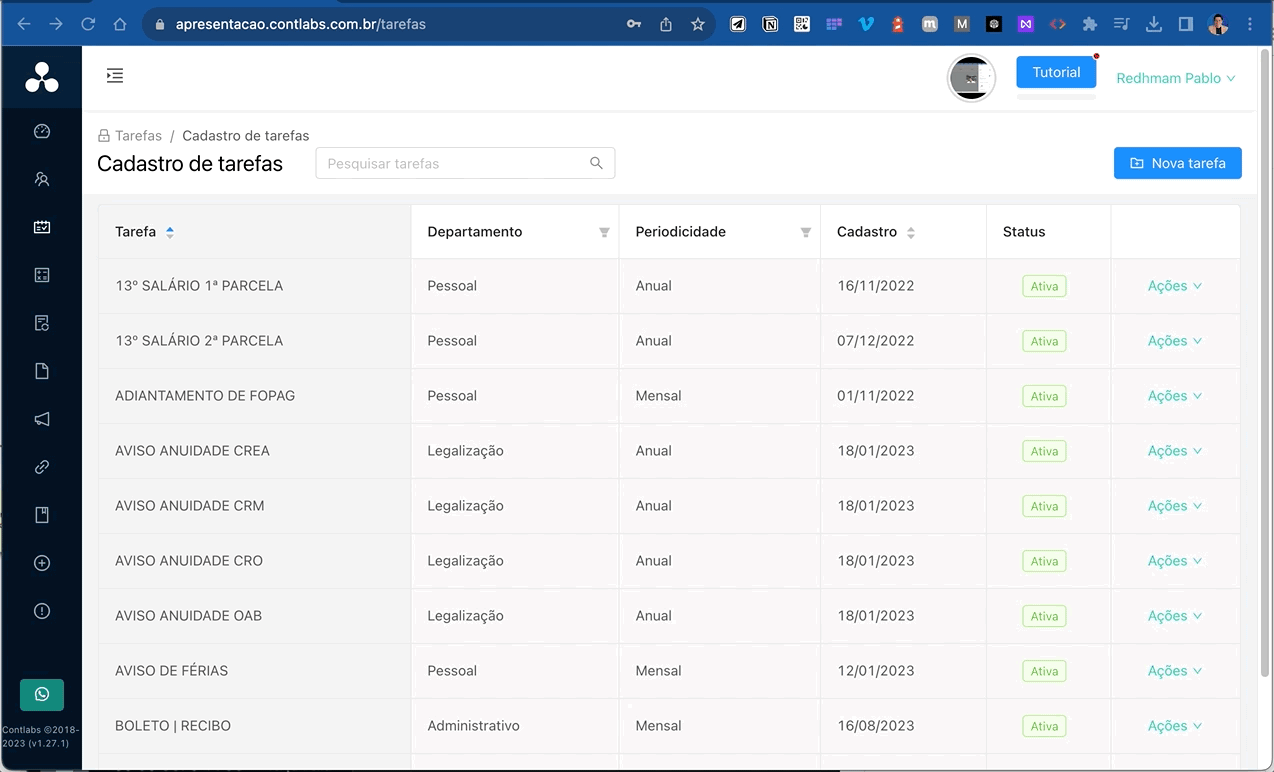Click the megaphone announcements sidebar icon
Image resolution: width=1274 pixels, height=772 pixels.
click(42, 419)
